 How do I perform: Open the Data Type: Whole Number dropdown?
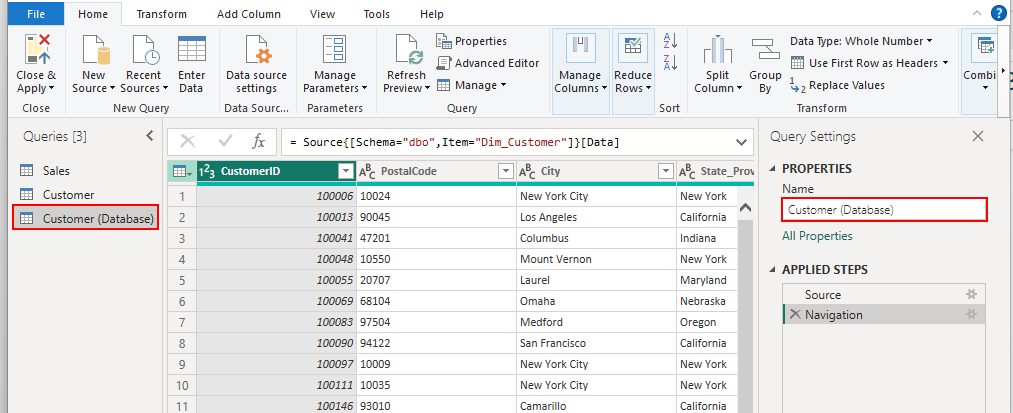point(861,41)
